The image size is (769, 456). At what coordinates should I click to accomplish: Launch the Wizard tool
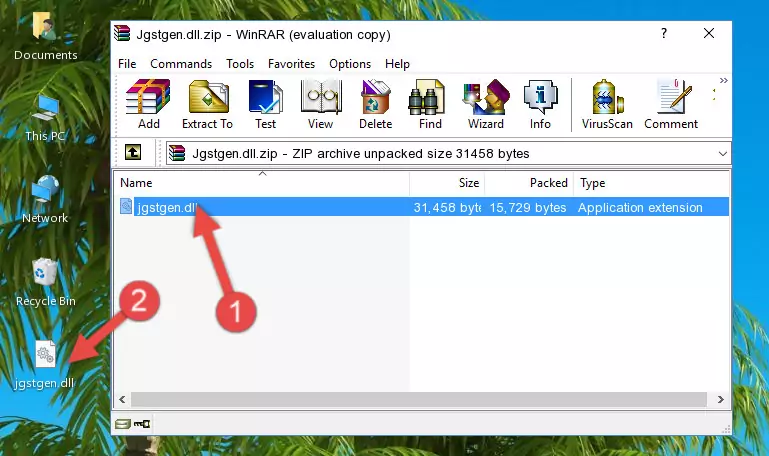pos(486,104)
